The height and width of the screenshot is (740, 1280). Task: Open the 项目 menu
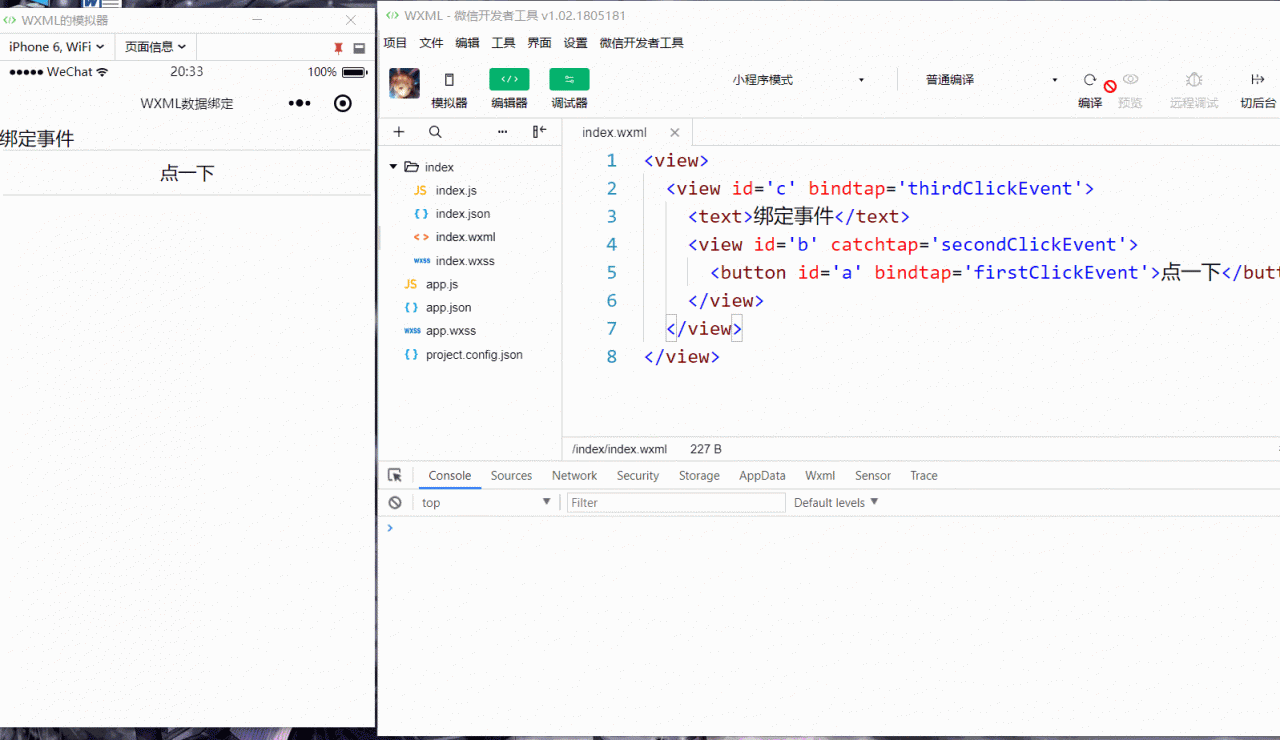click(x=395, y=43)
